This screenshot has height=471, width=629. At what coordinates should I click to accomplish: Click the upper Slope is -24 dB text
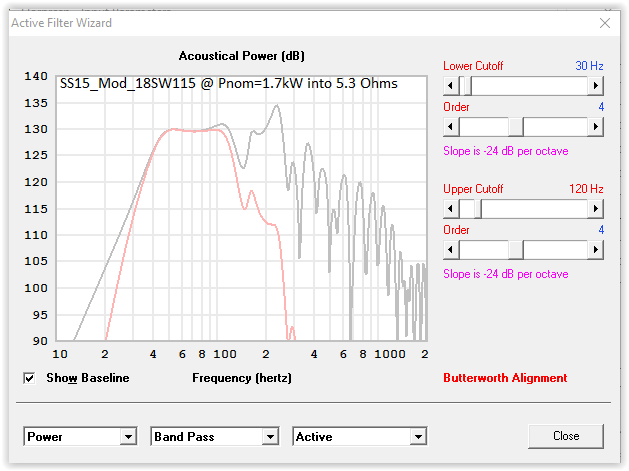pyautogui.click(x=506, y=274)
